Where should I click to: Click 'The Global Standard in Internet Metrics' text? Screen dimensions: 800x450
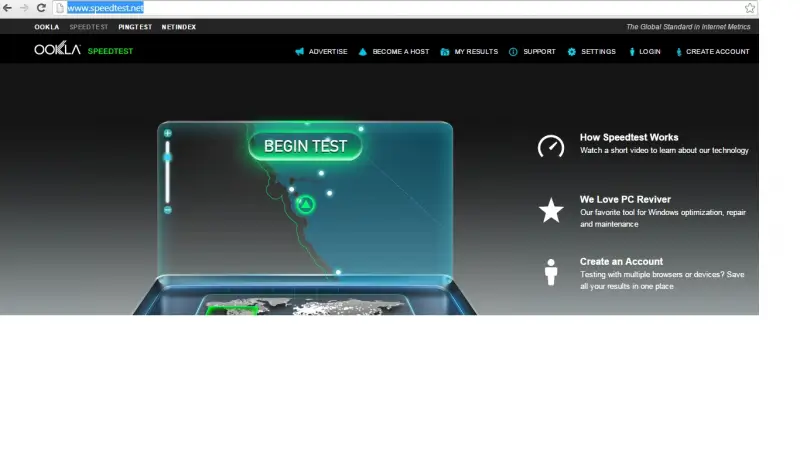click(688, 27)
